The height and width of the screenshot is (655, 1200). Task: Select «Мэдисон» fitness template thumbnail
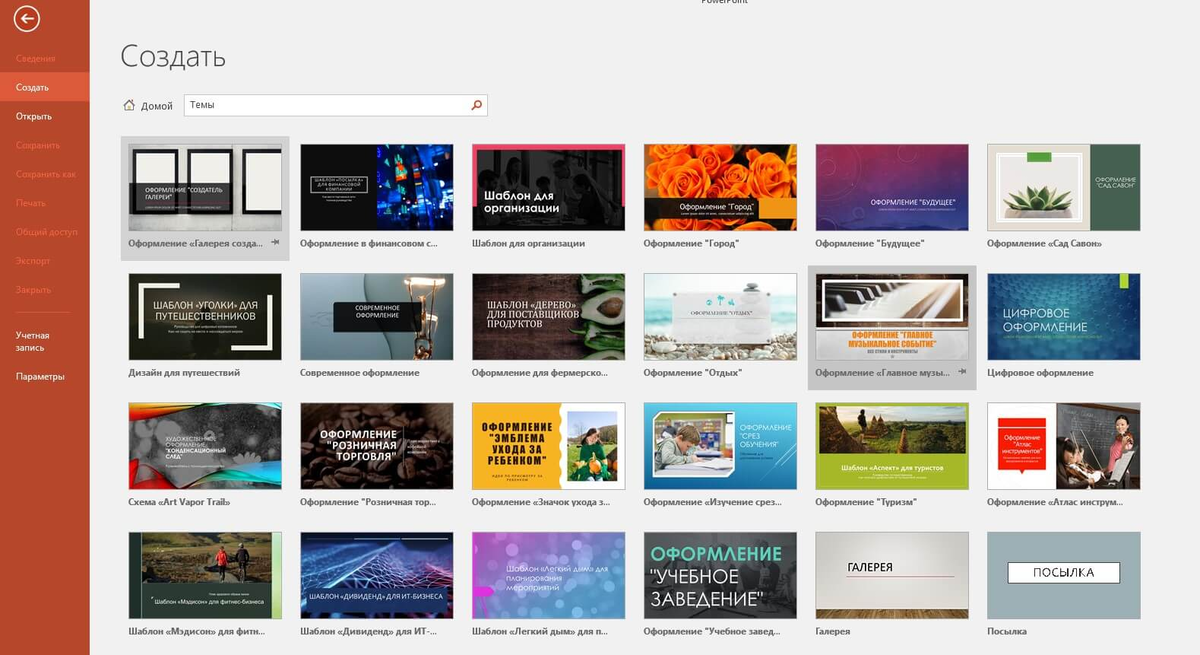[x=205, y=575]
